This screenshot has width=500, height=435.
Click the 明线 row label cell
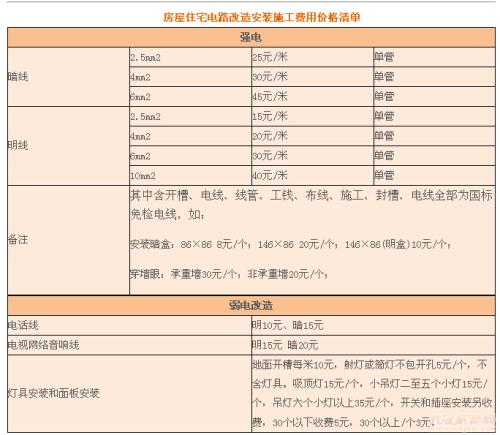[x=68, y=146]
